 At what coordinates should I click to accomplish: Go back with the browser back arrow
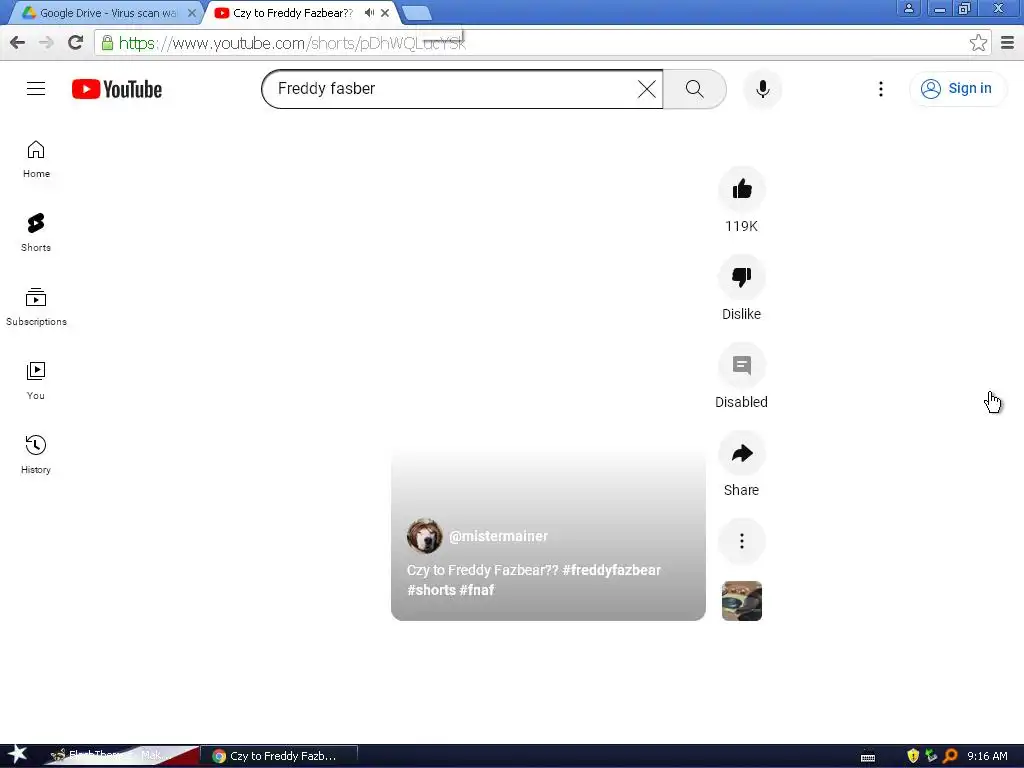click(x=18, y=43)
